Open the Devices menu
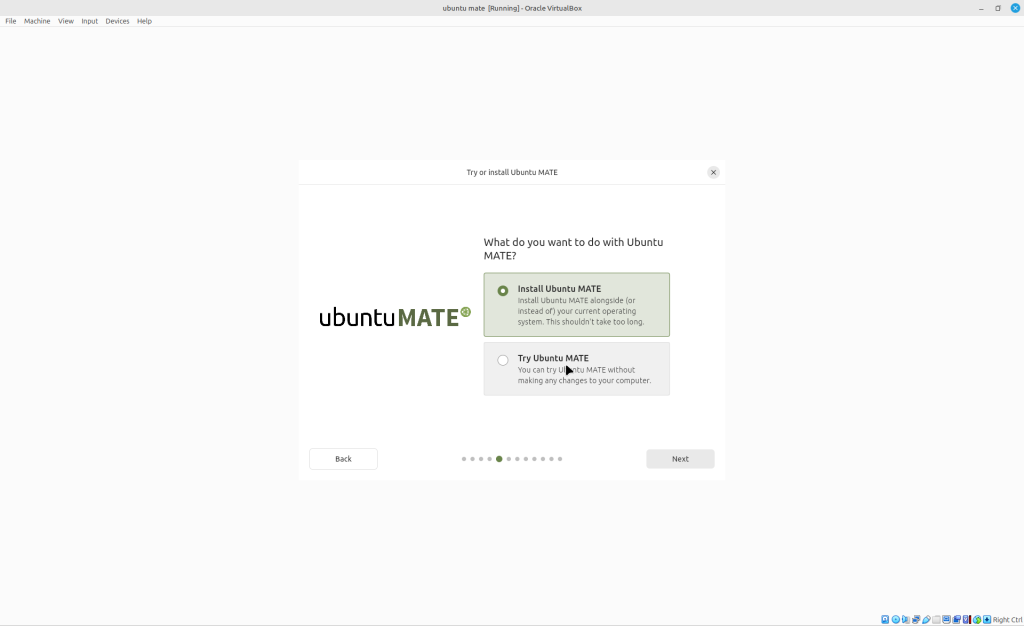Viewport: 1024px width, 626px height. click(117, 21)
